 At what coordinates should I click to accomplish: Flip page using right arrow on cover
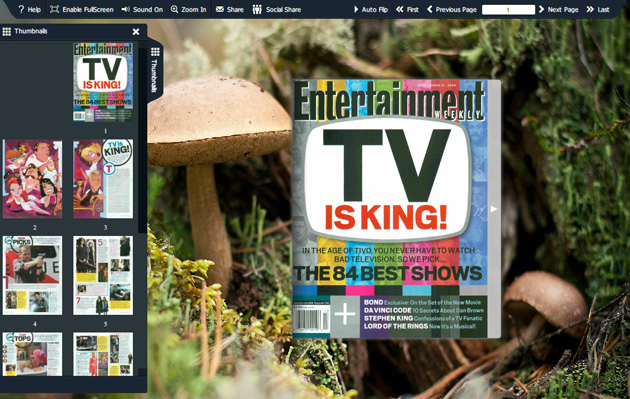(494, 209)
